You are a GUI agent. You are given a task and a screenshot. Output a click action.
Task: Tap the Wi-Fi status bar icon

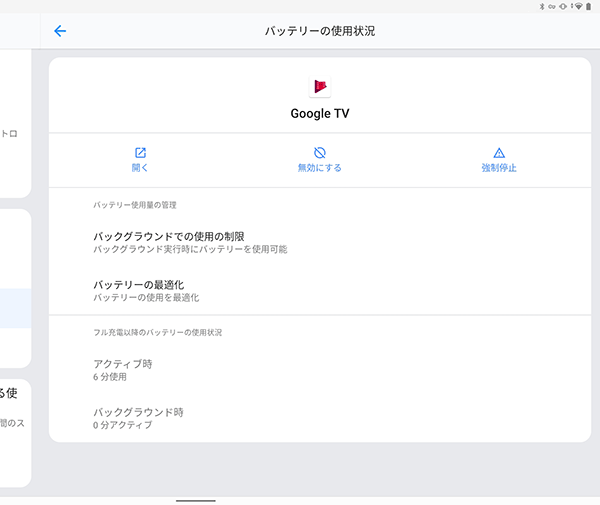(579, 7)
